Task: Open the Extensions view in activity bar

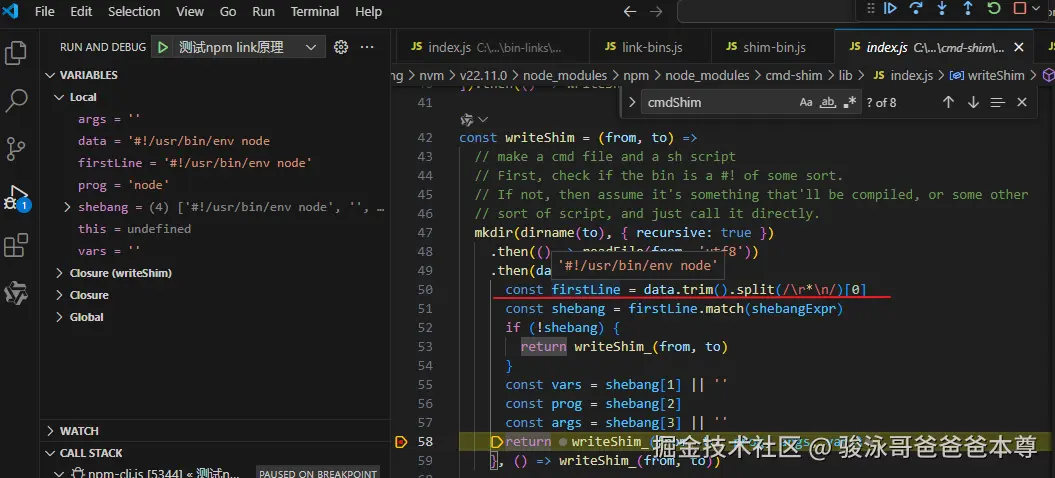Action: pos(17,245)
